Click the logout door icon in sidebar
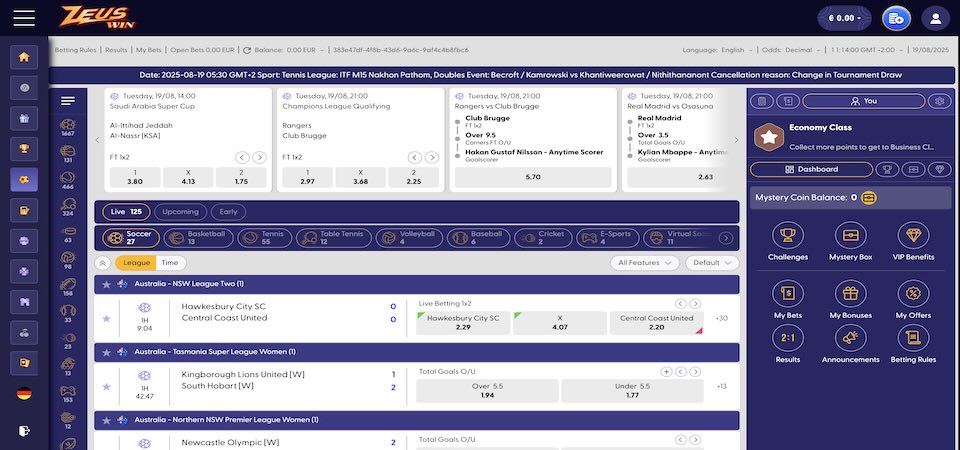This screenshot has width=960, height=450. tap(24, 430)
